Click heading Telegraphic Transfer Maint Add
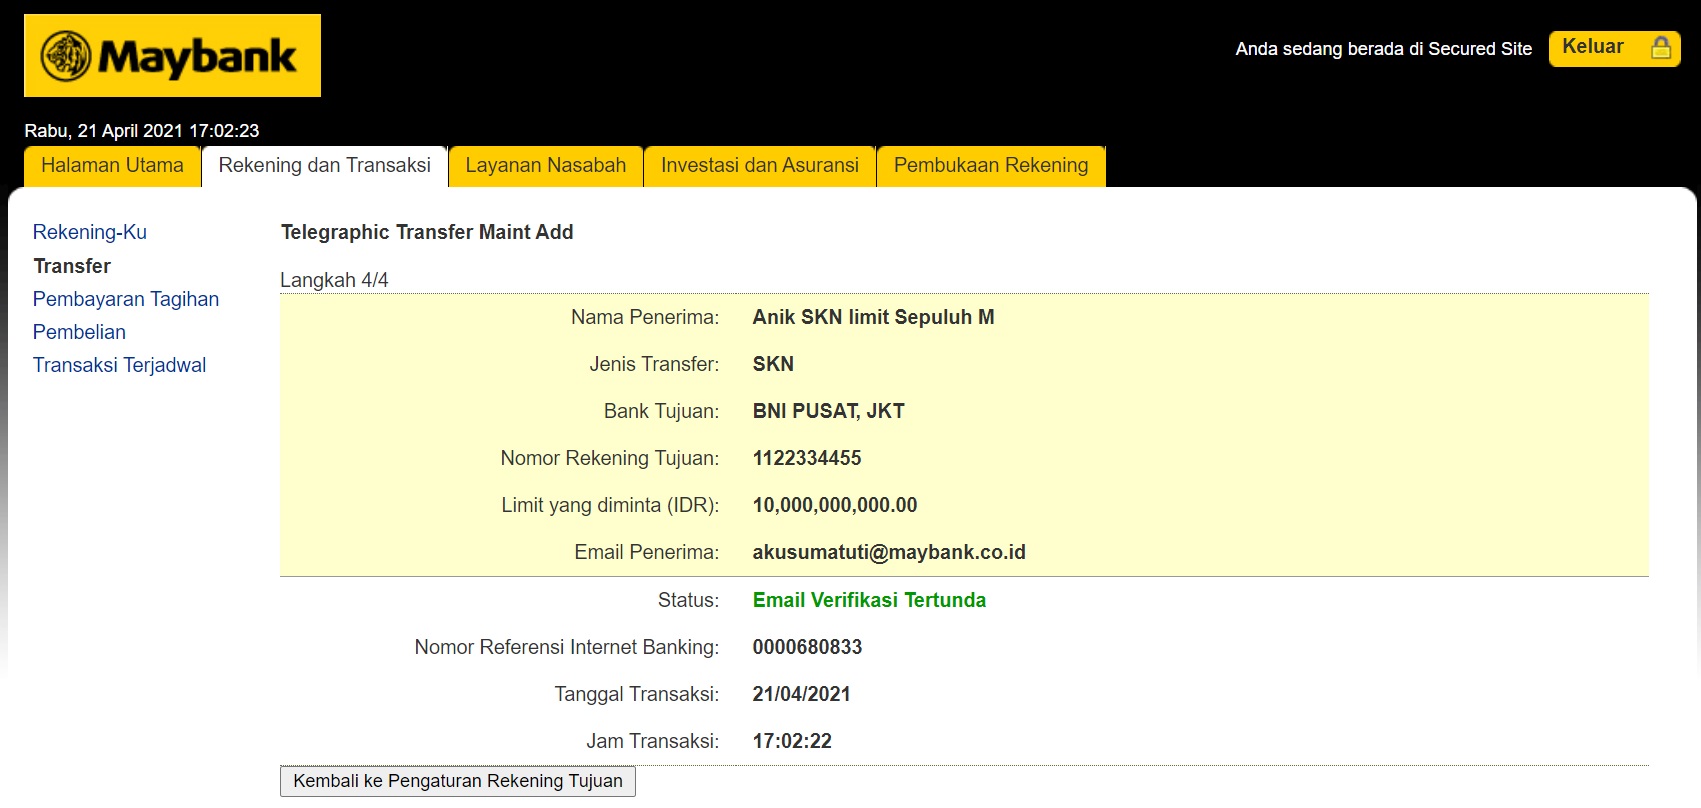Screen dimensions: 1701x808 pos(427,232)
